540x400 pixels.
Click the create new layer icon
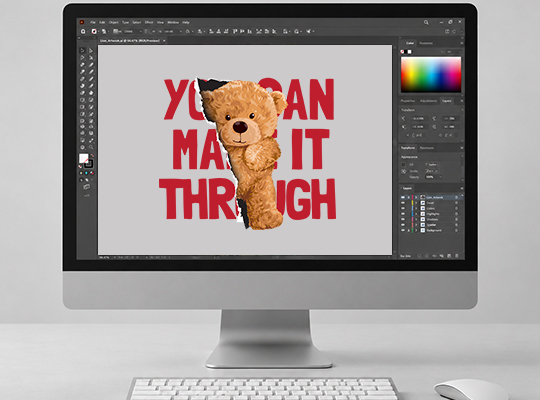pyautogui.click(x=449, y=256)
